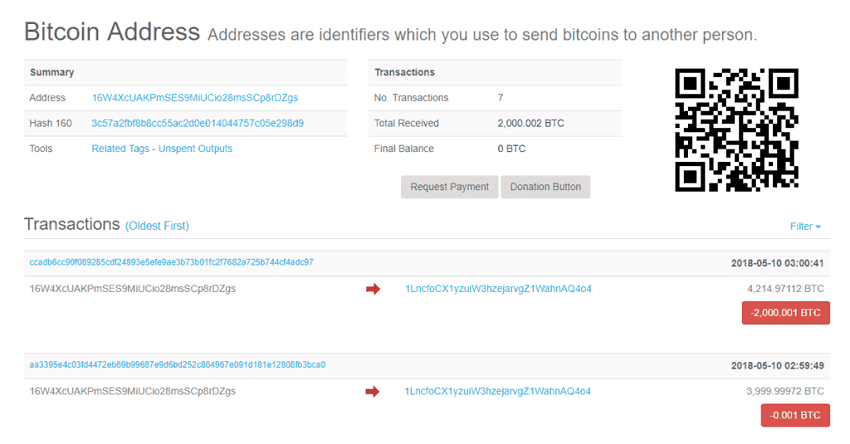Screen dimensions: 850x444
Task: Toggle Oldest First transaction sorting
Action: pyautogui.click(x=157, y=226)
